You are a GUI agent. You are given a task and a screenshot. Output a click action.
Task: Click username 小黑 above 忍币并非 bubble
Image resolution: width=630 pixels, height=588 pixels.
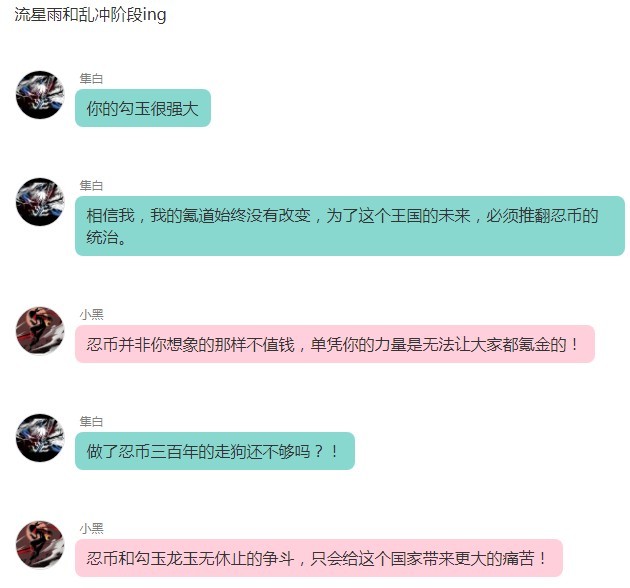coord(91,314)
